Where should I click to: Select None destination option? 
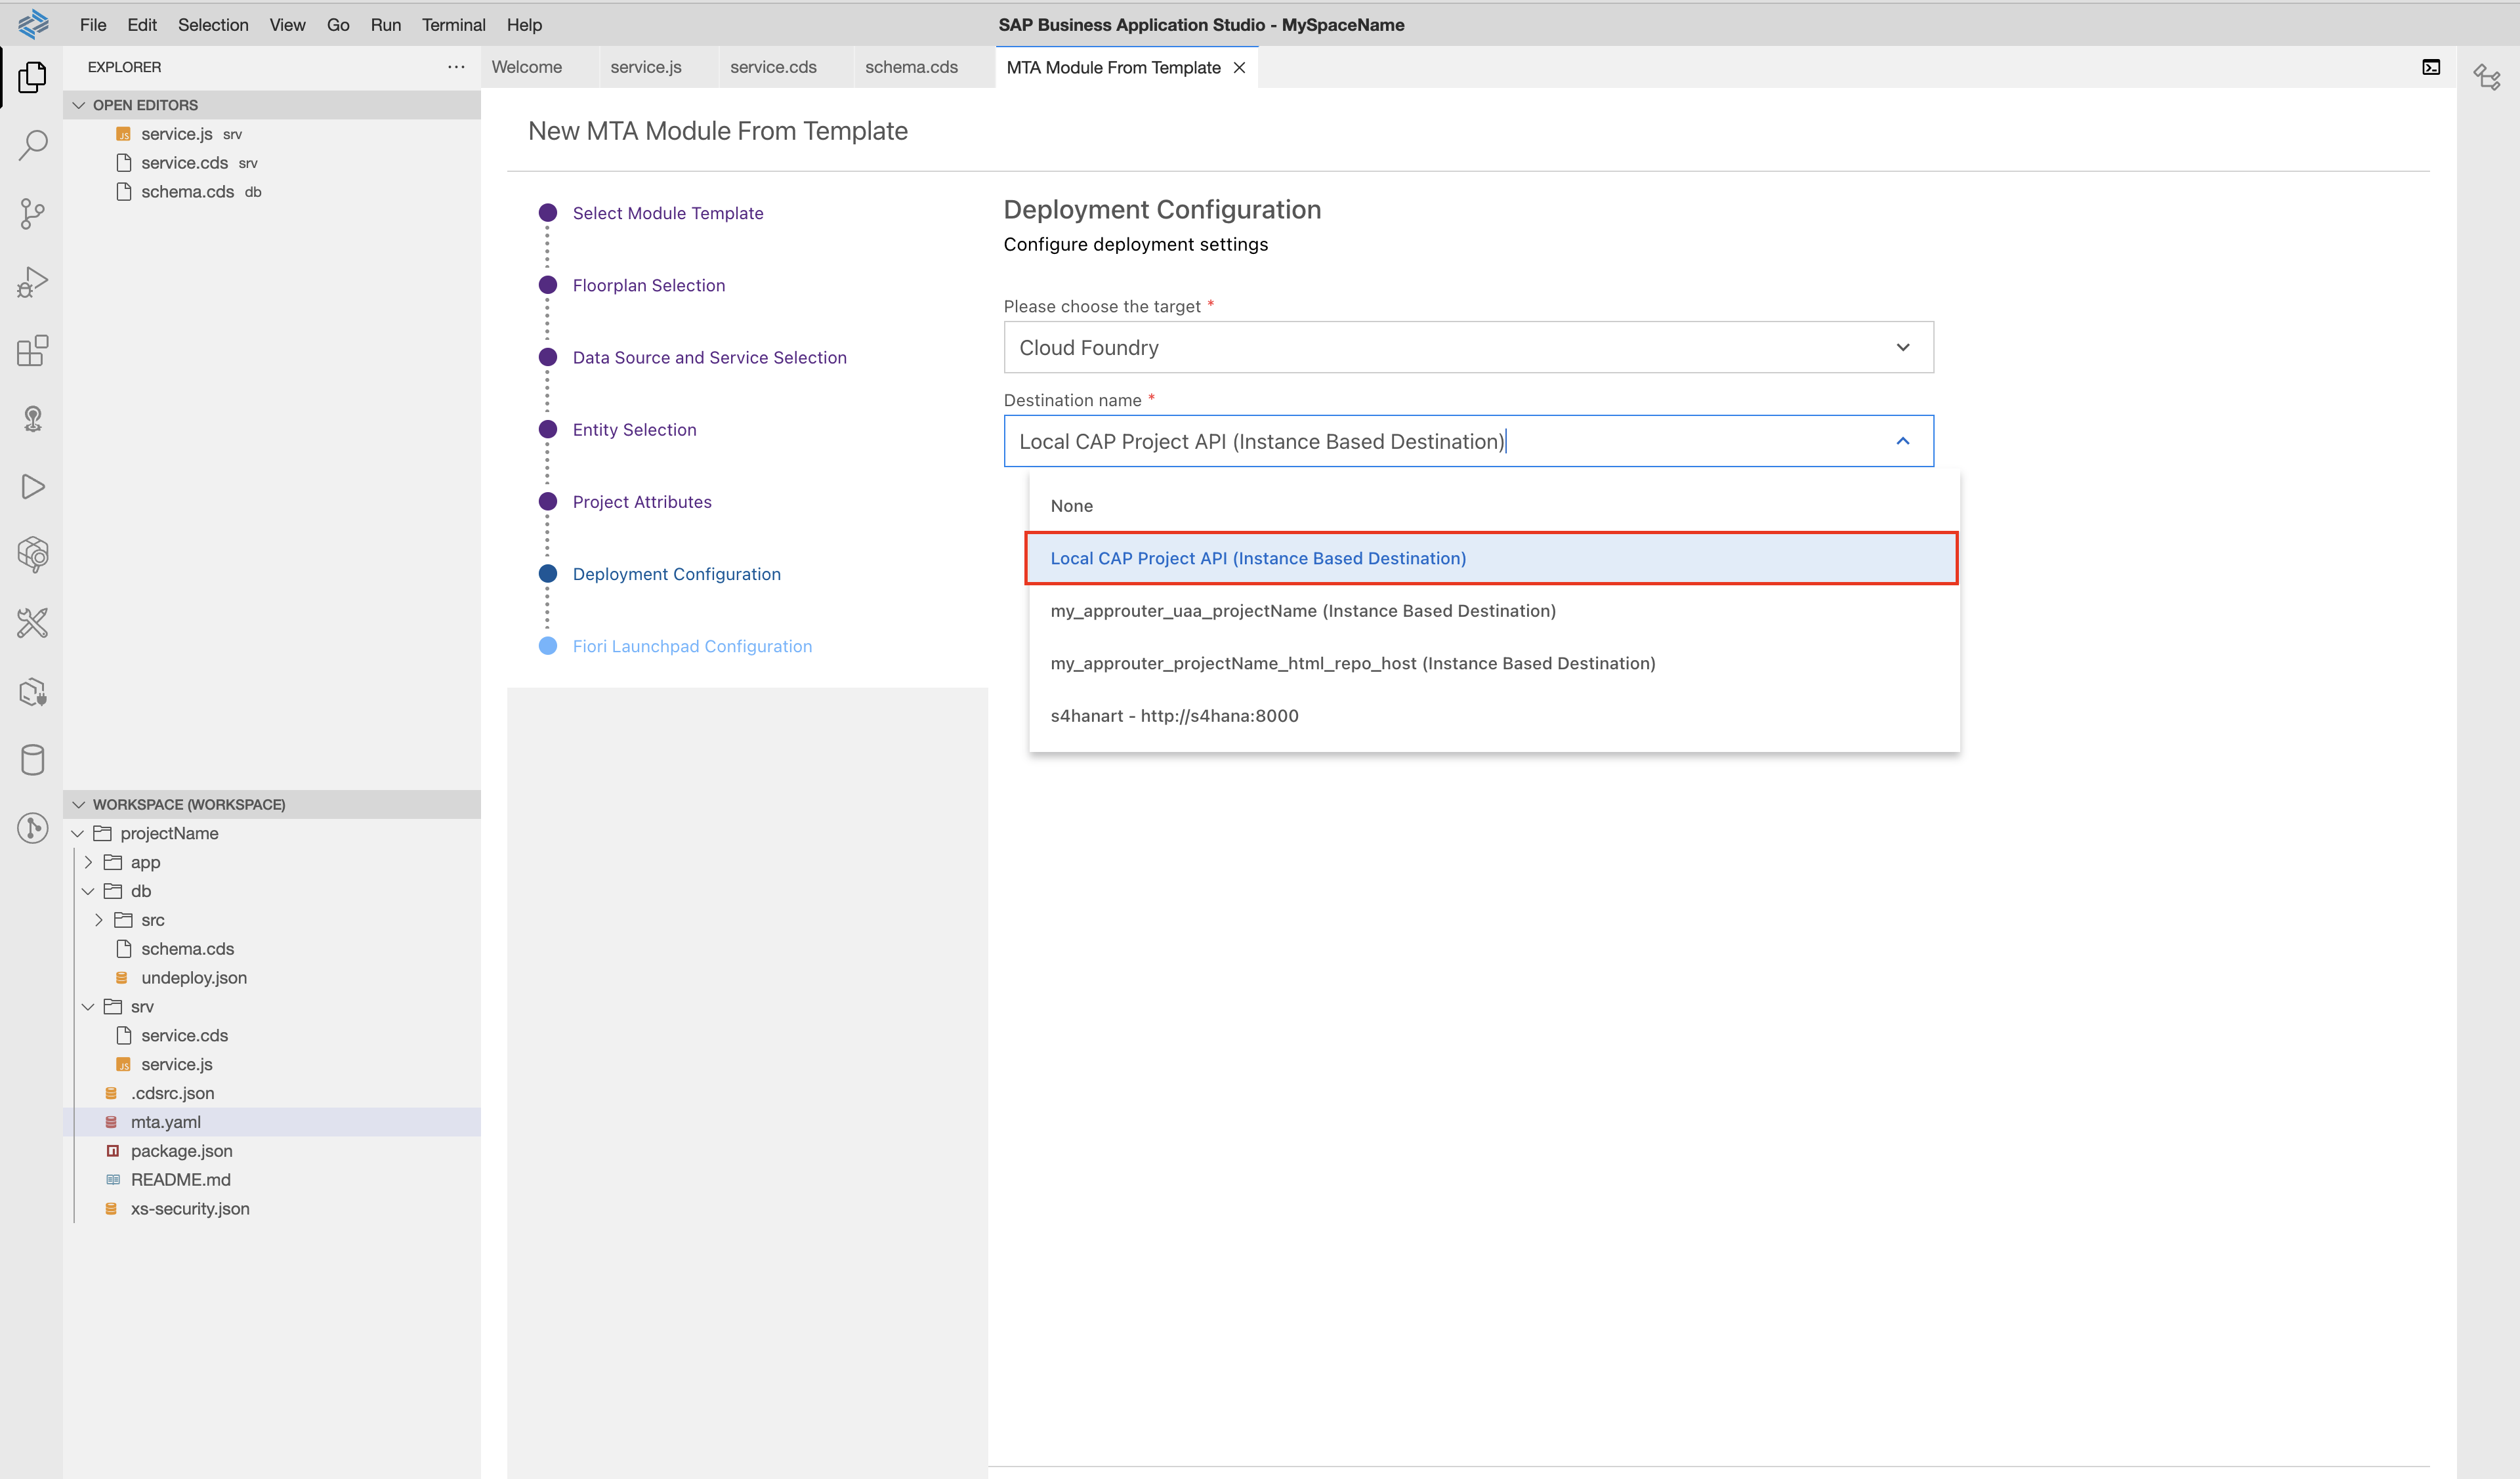click(1494, 506)
